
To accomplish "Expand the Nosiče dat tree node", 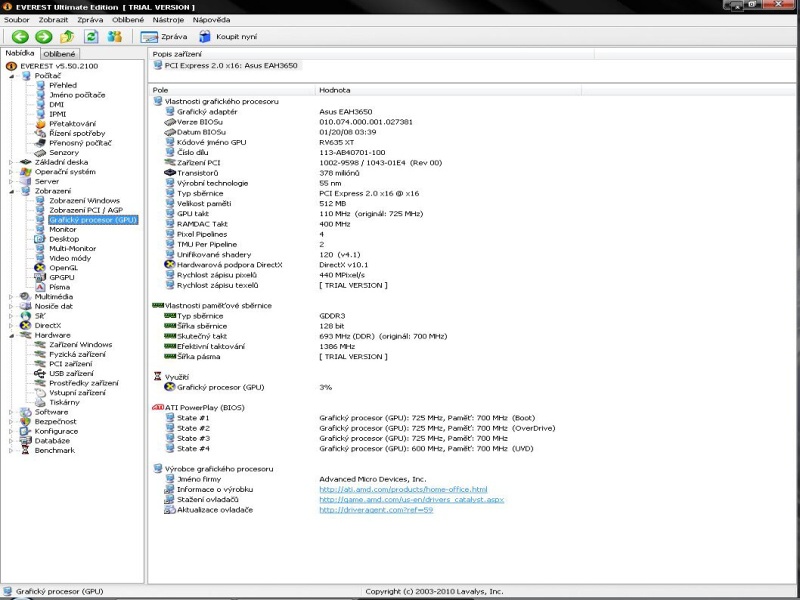I will [x=11, y=307].
